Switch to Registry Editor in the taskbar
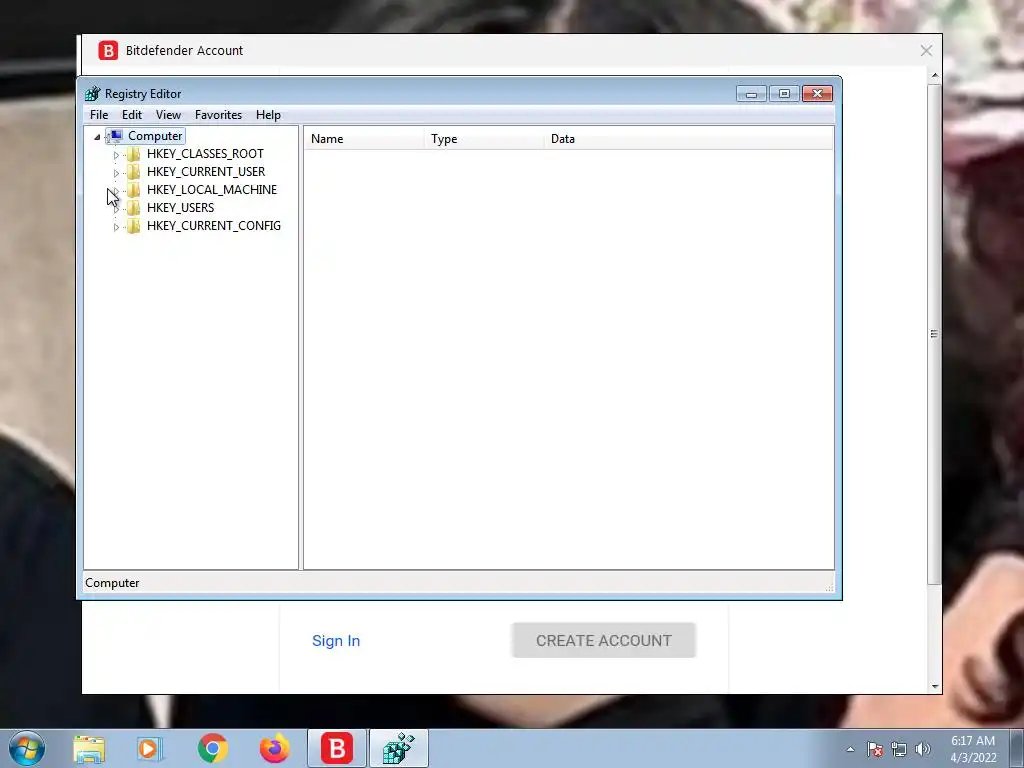 click(399, 748)
